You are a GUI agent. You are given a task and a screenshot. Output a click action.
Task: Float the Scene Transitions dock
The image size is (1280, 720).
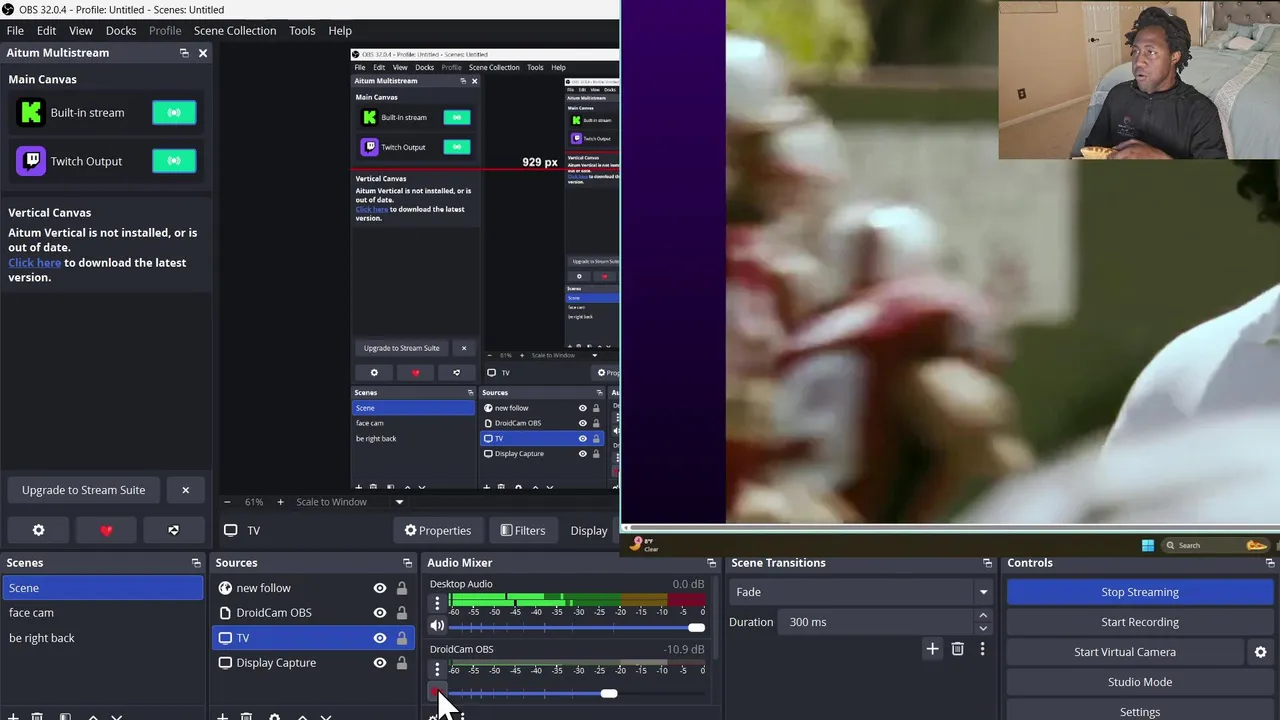click(987, 563)
